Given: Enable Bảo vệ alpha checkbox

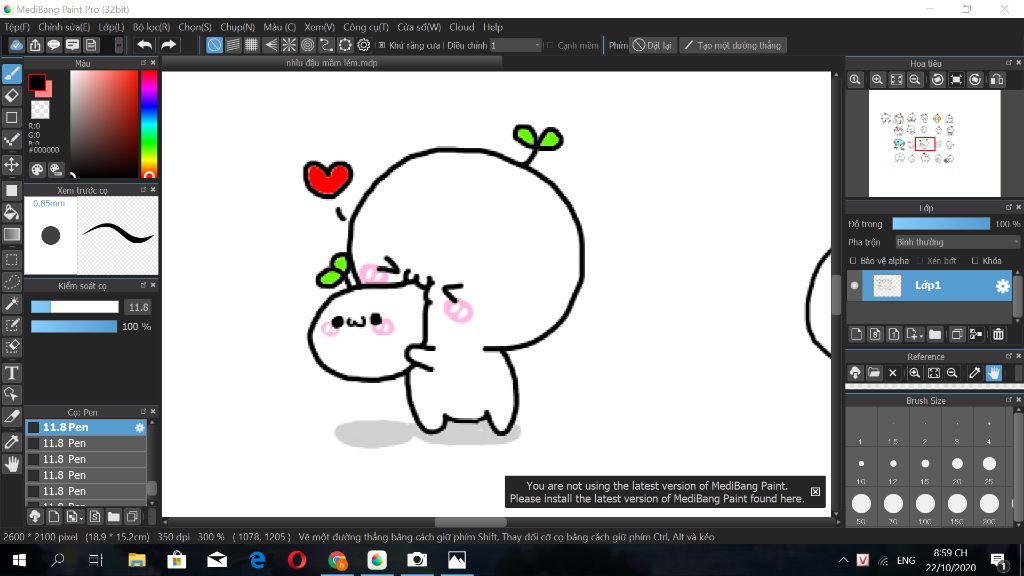Looking at the screenshot, I should 853,261.
